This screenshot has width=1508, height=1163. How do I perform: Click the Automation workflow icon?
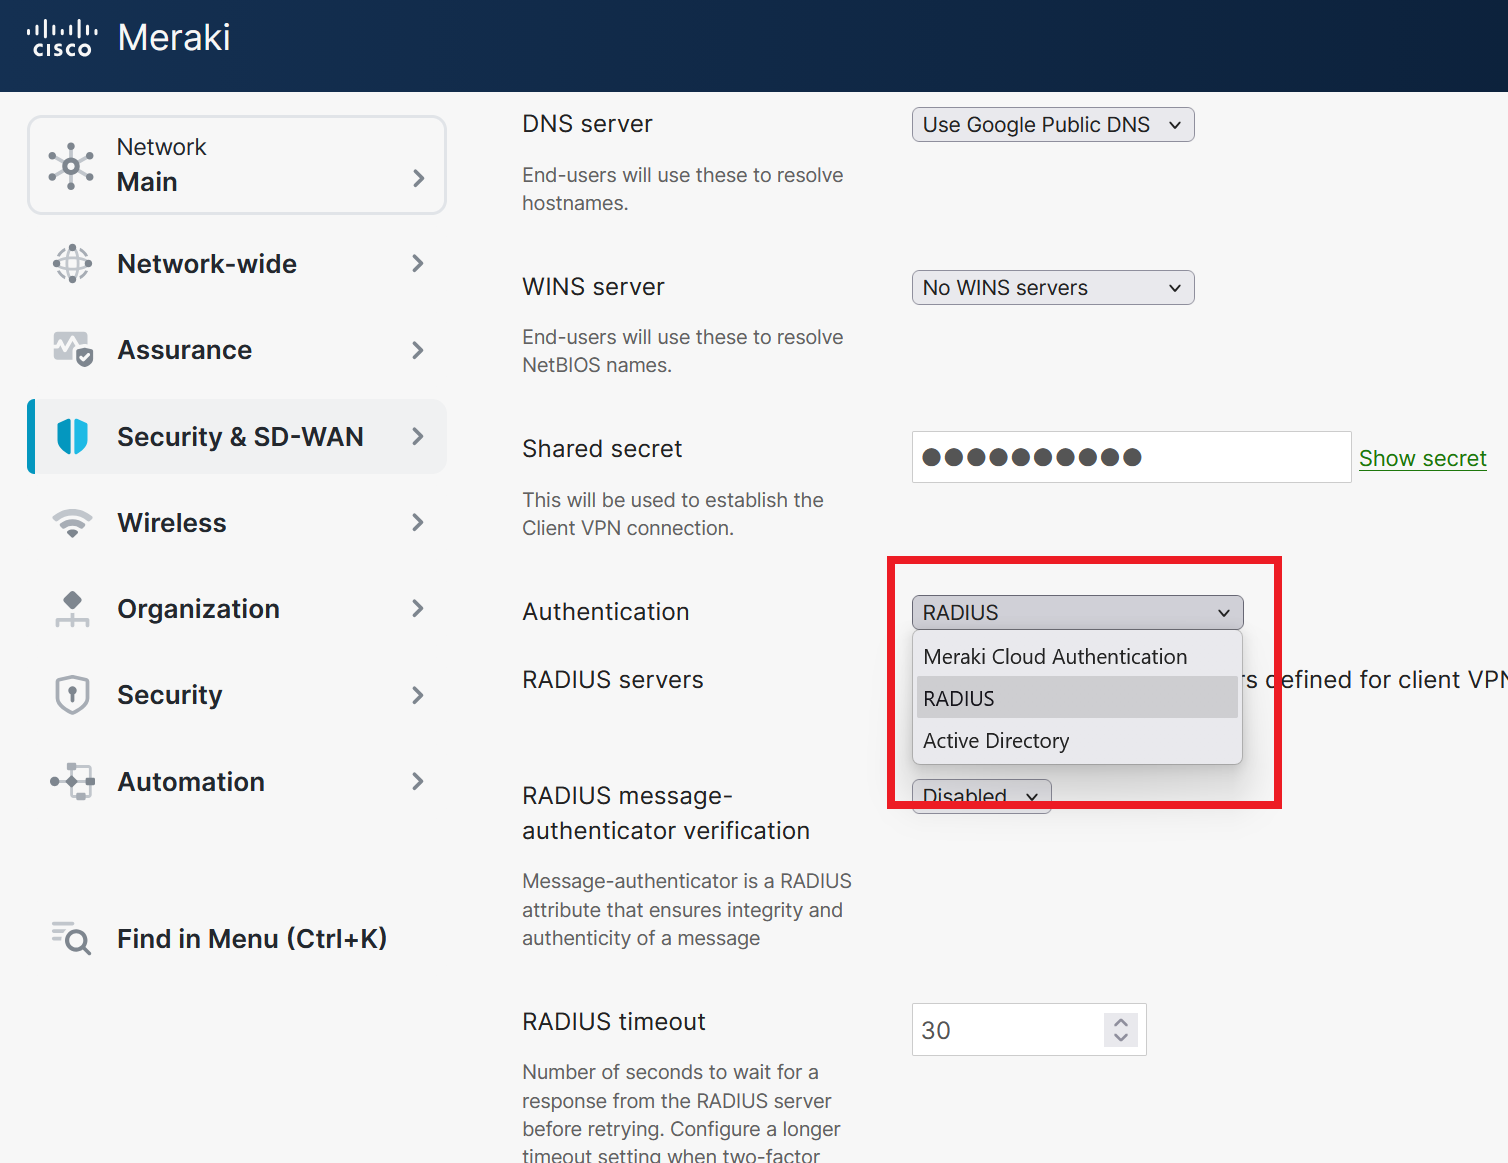click(73, 782)
